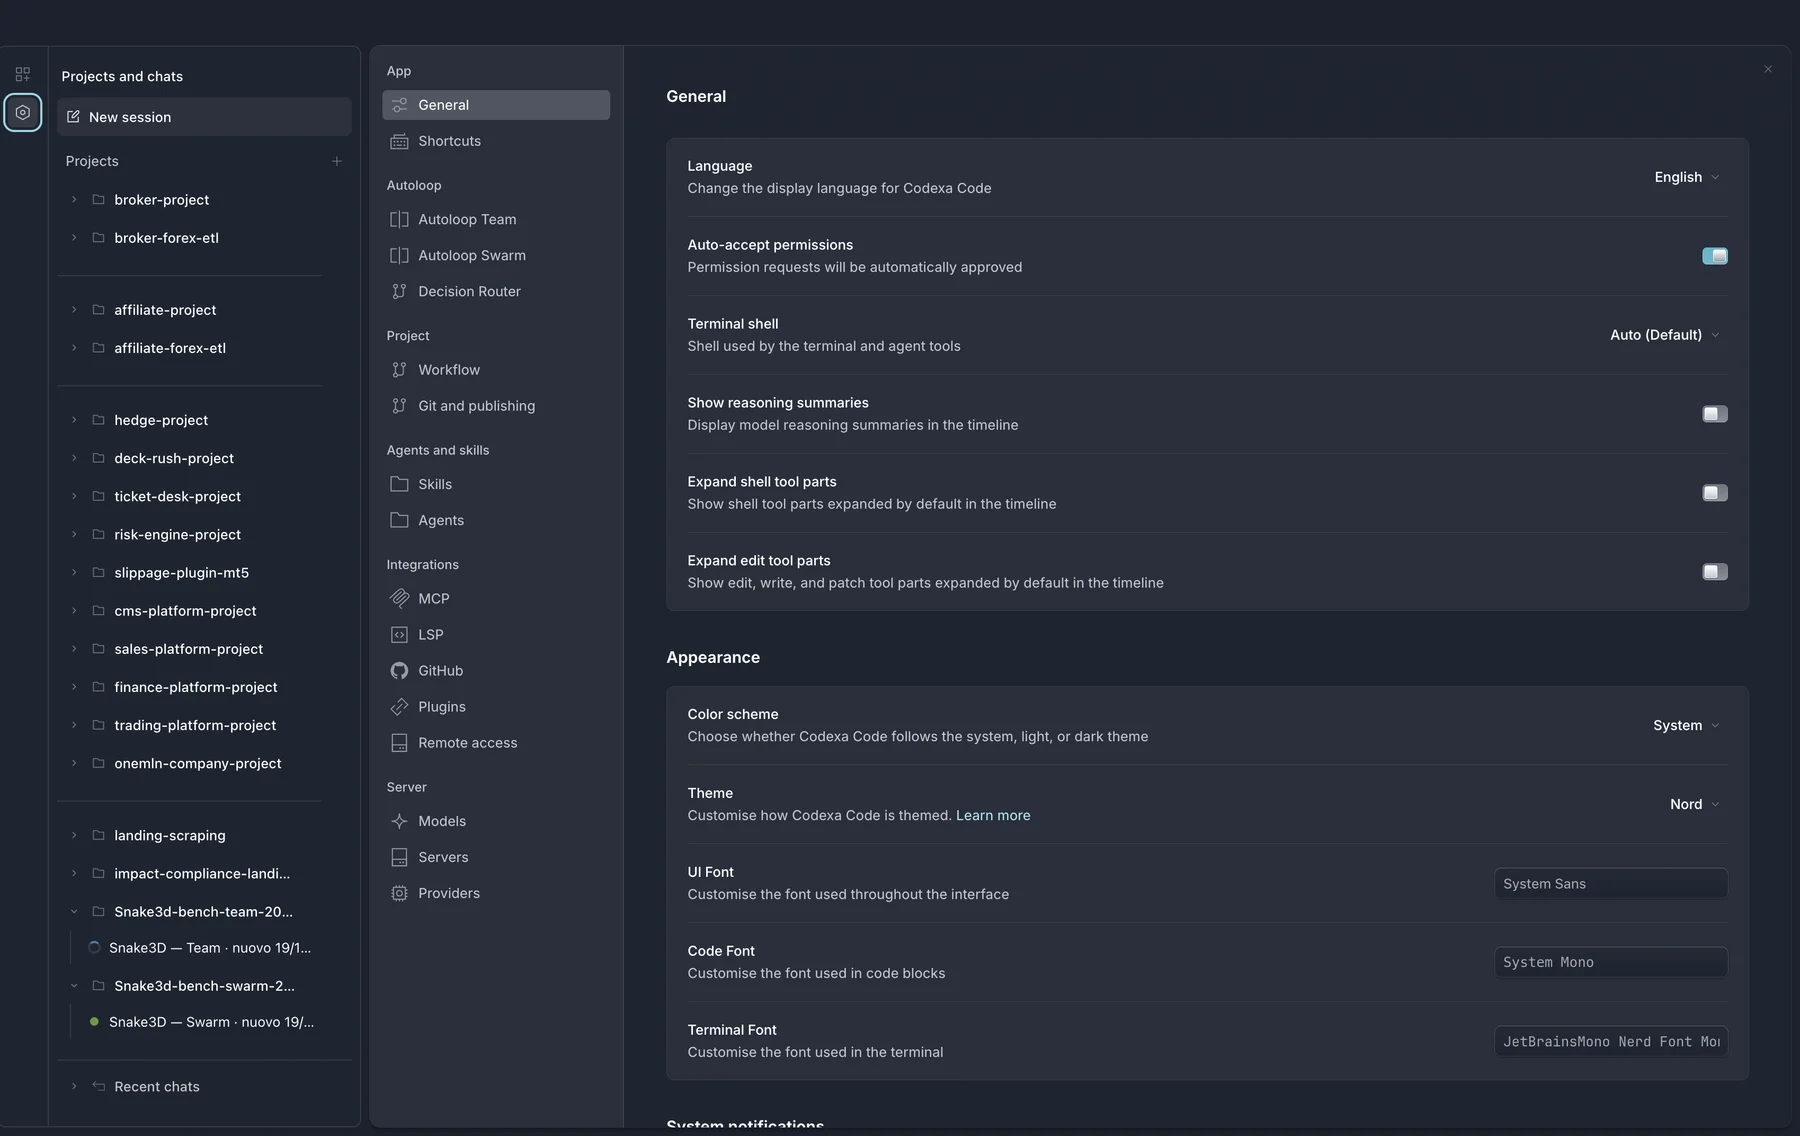Open the Language dropdown showing English
Image resolution: width=1800 pixels, height=1136 pixels.
[1687, 177]
